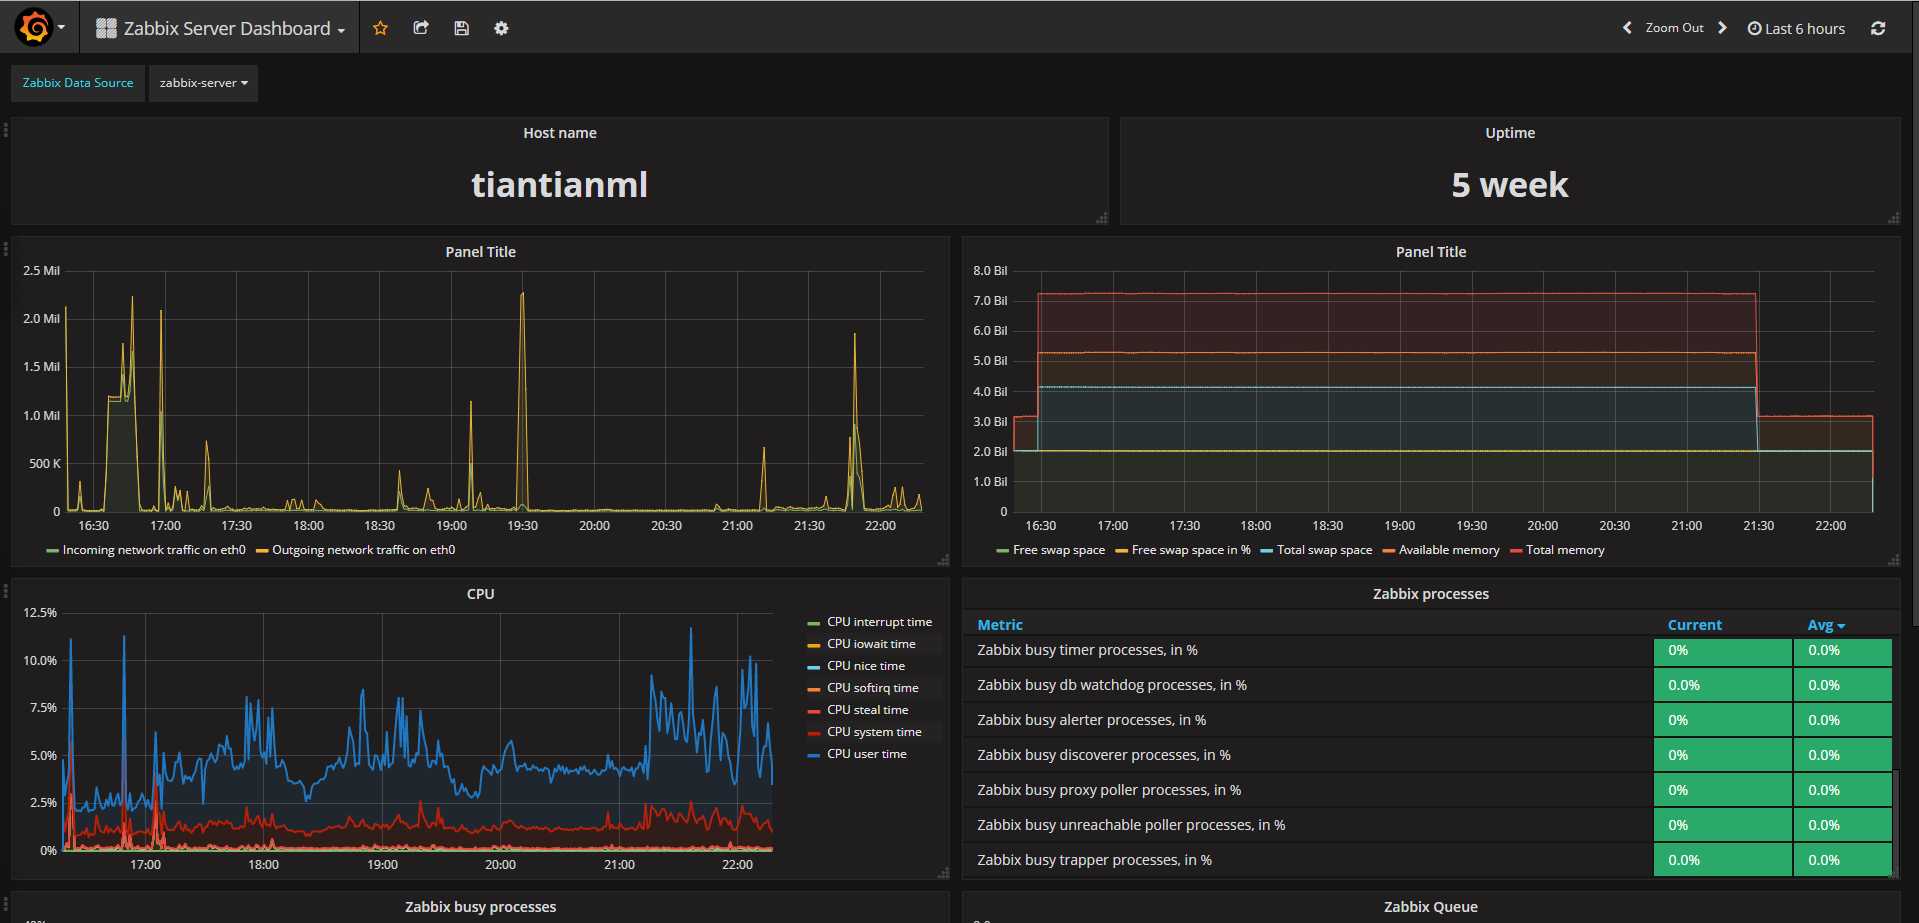1919x923 pixels.
Task: Click the Uptime panel resize handle
Action: [1893, 218]
